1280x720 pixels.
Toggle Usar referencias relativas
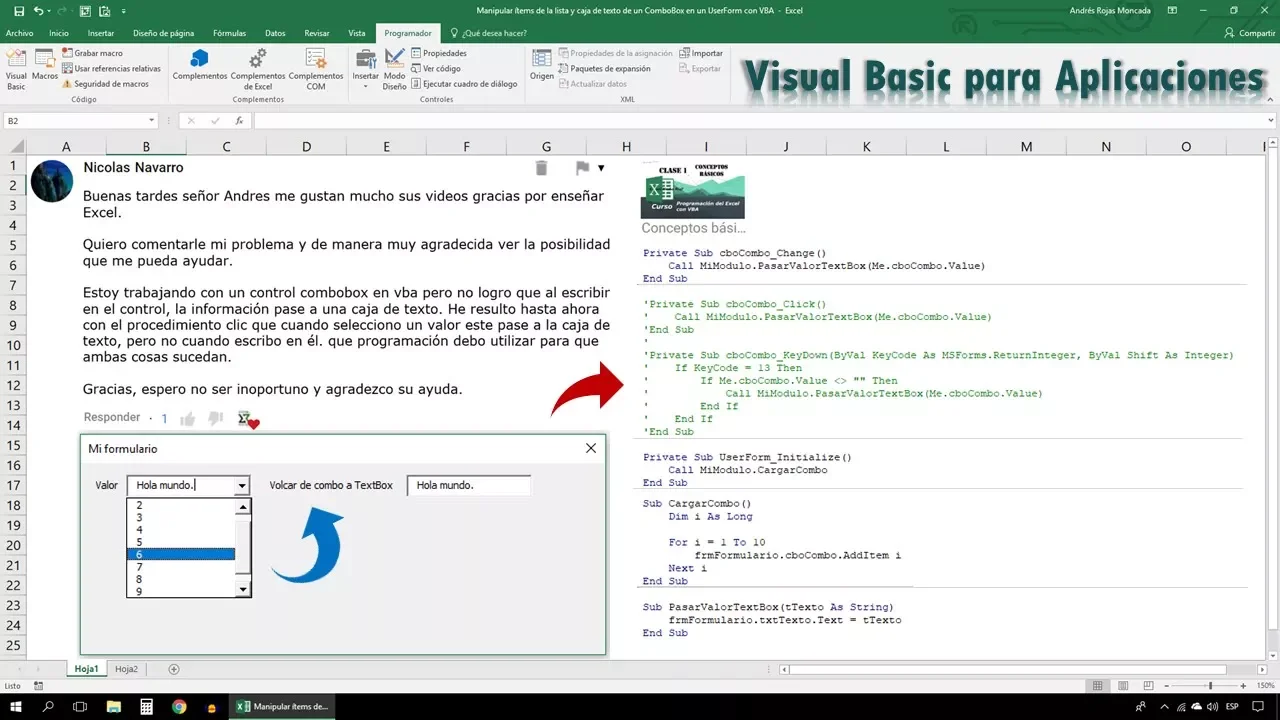click(x=111, y=69)
